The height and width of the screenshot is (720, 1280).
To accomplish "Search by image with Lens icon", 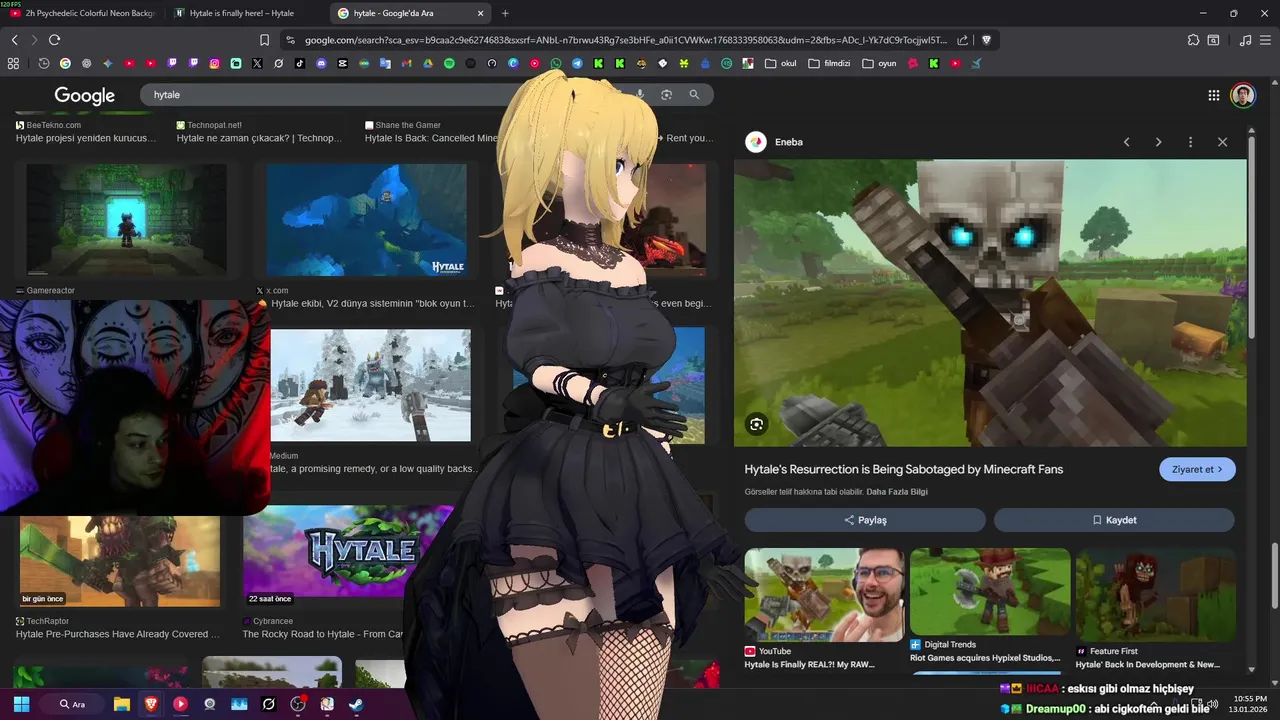I will pyautogui.click(x=666, y=94).
